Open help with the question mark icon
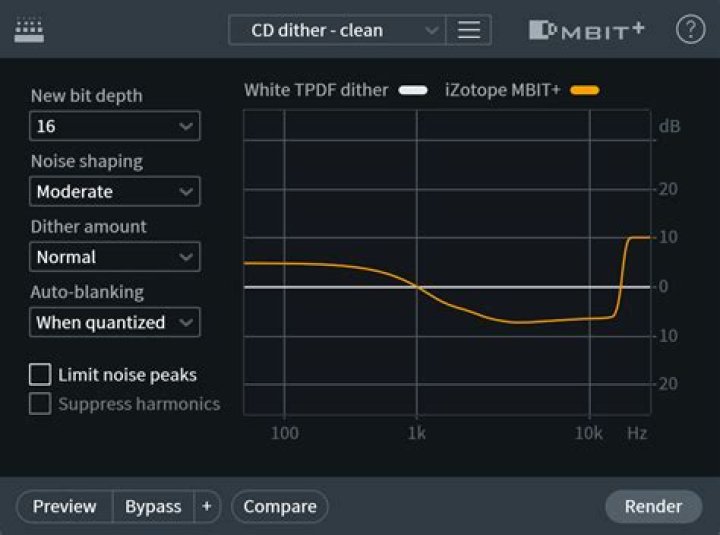 pyautogui.click(x=690, y=30)
